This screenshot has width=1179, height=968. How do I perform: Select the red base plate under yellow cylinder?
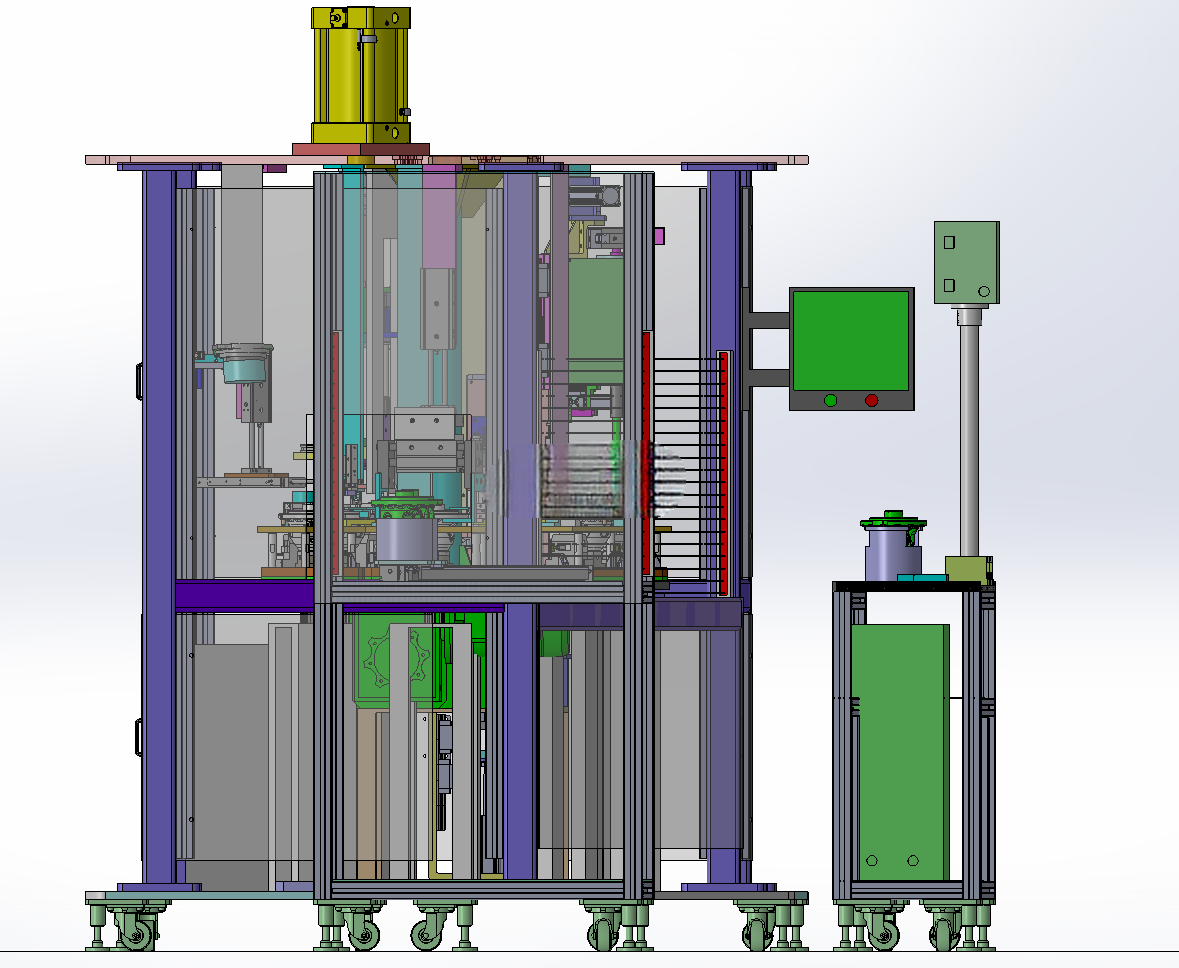(x=361, y=150)
